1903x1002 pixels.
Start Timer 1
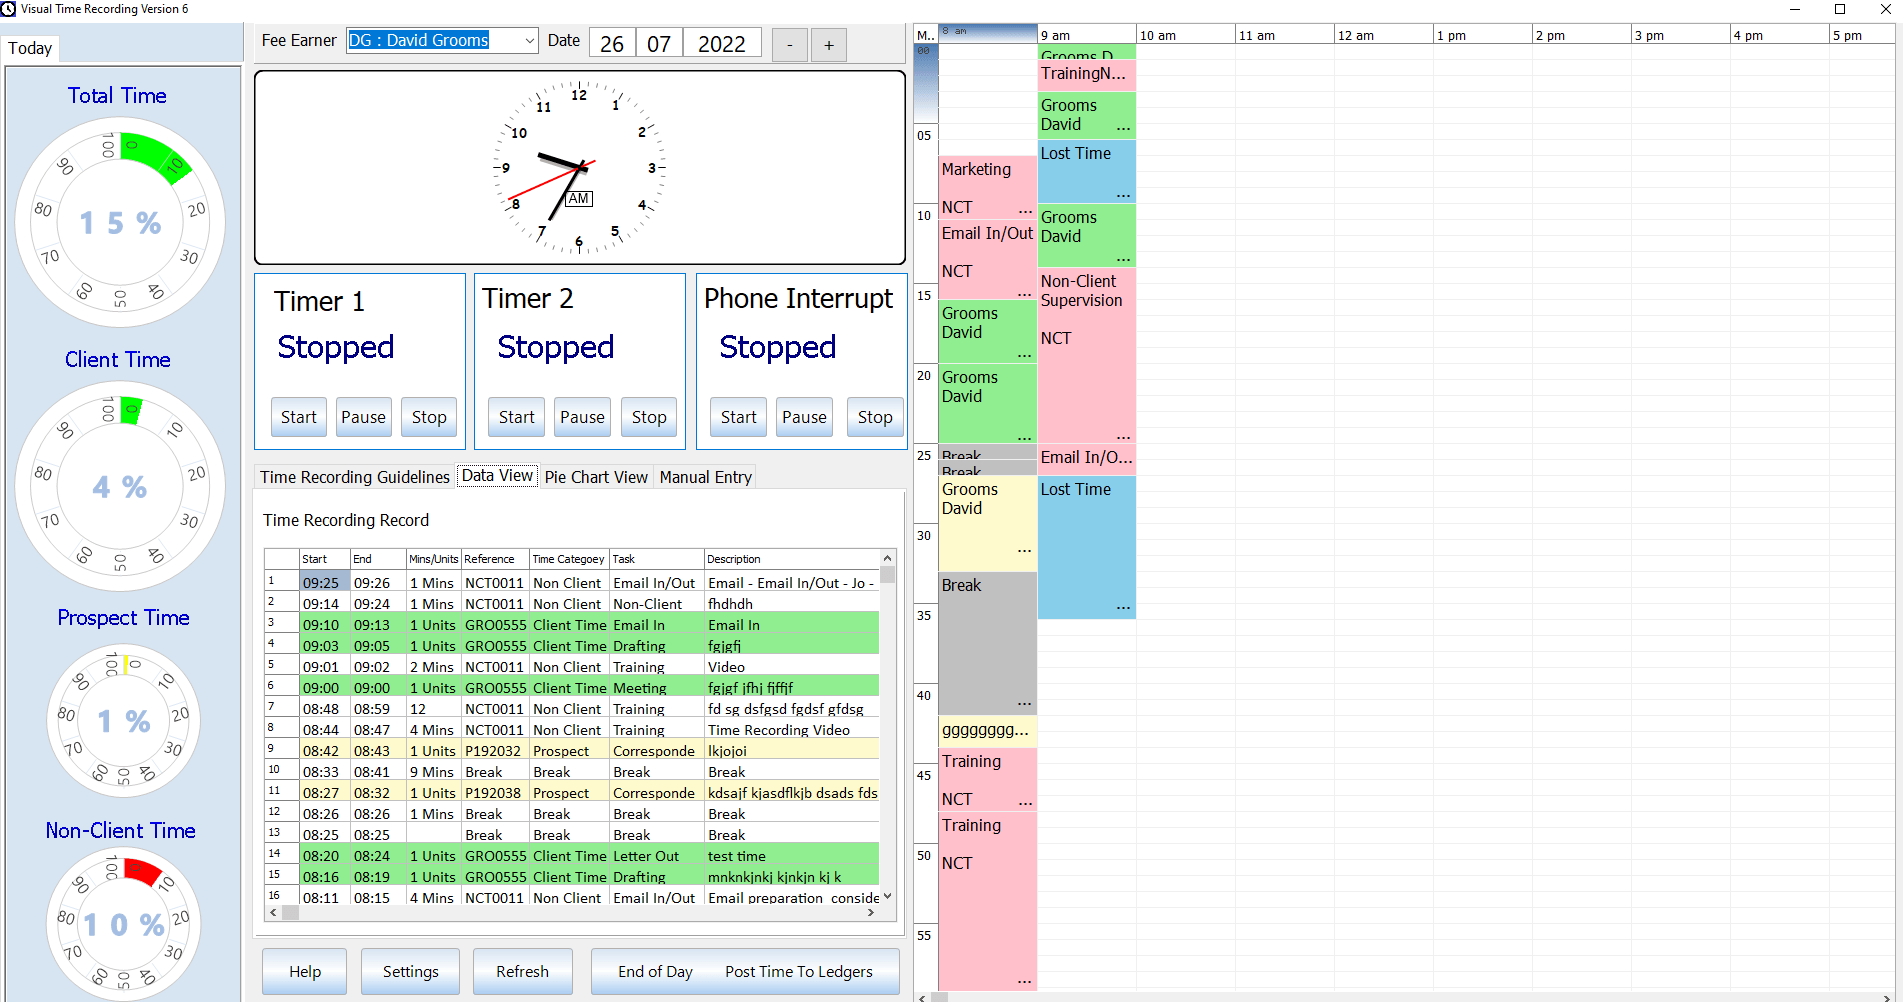pyautogui.click(x=298, y=417)
